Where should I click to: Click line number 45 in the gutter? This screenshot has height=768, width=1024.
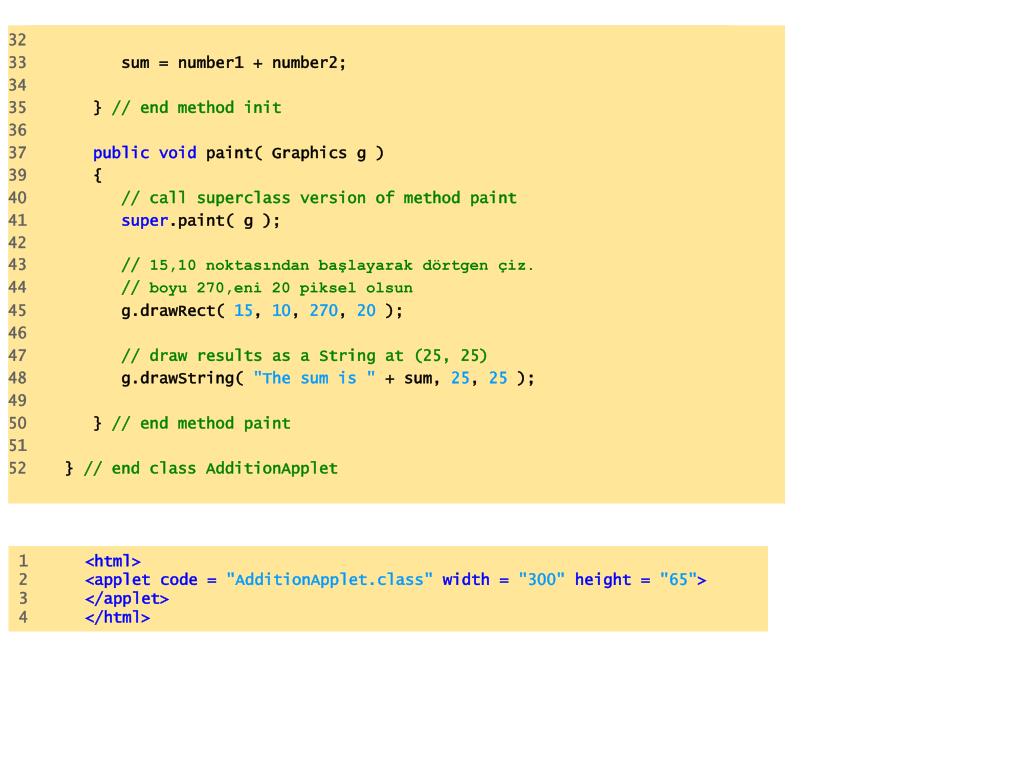pos(18,311)
